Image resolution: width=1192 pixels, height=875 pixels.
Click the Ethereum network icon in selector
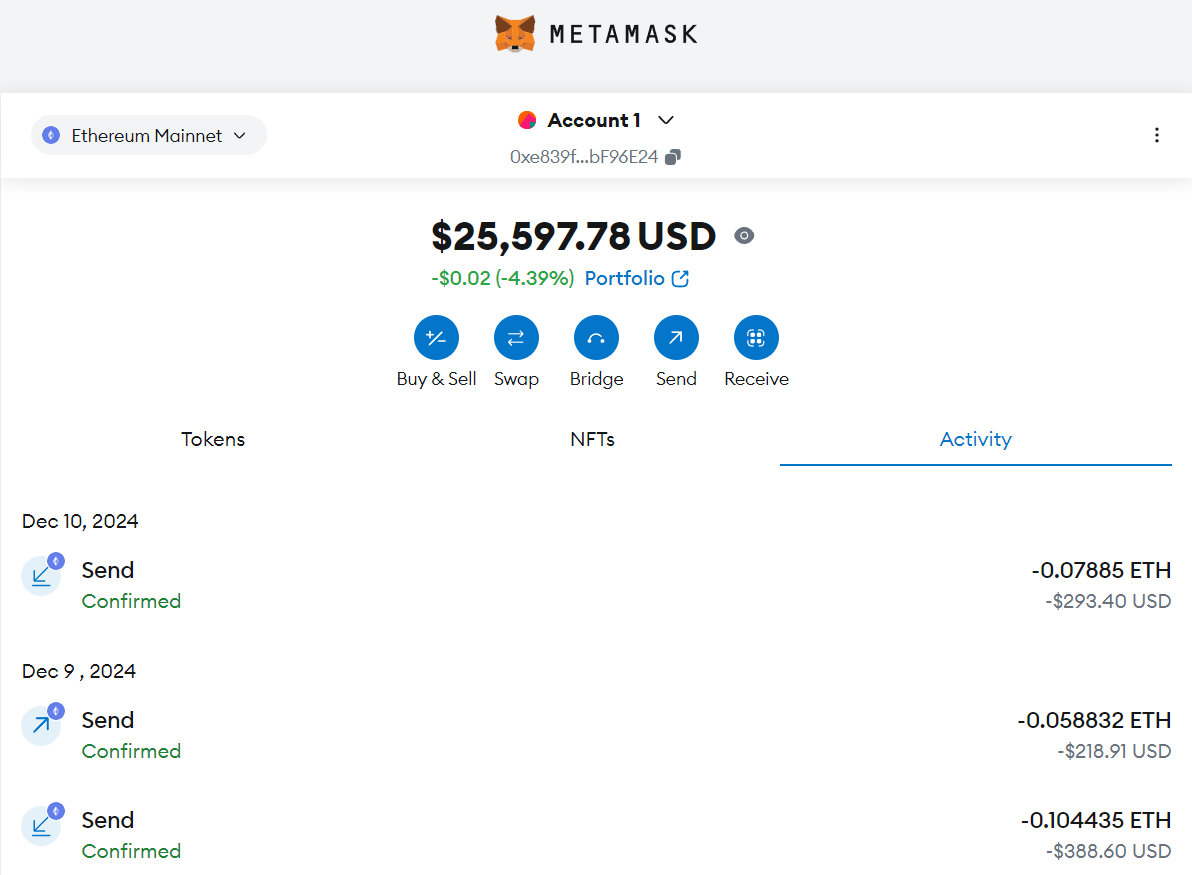click(51, 135)
